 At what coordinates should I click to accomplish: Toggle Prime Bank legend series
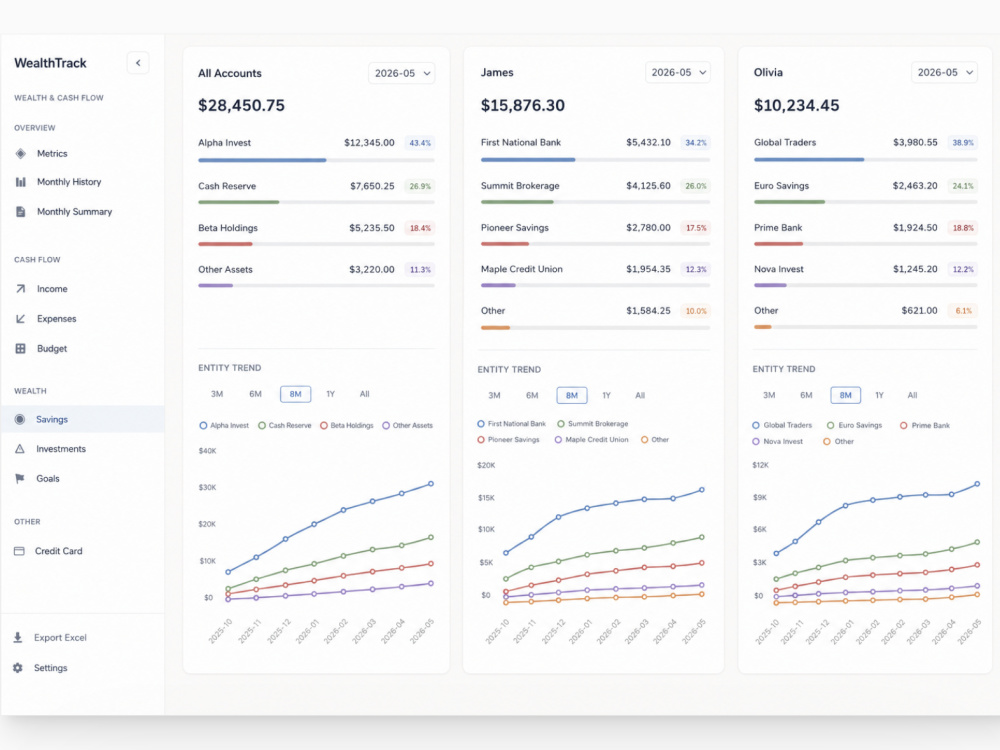(x=925, y=425)
